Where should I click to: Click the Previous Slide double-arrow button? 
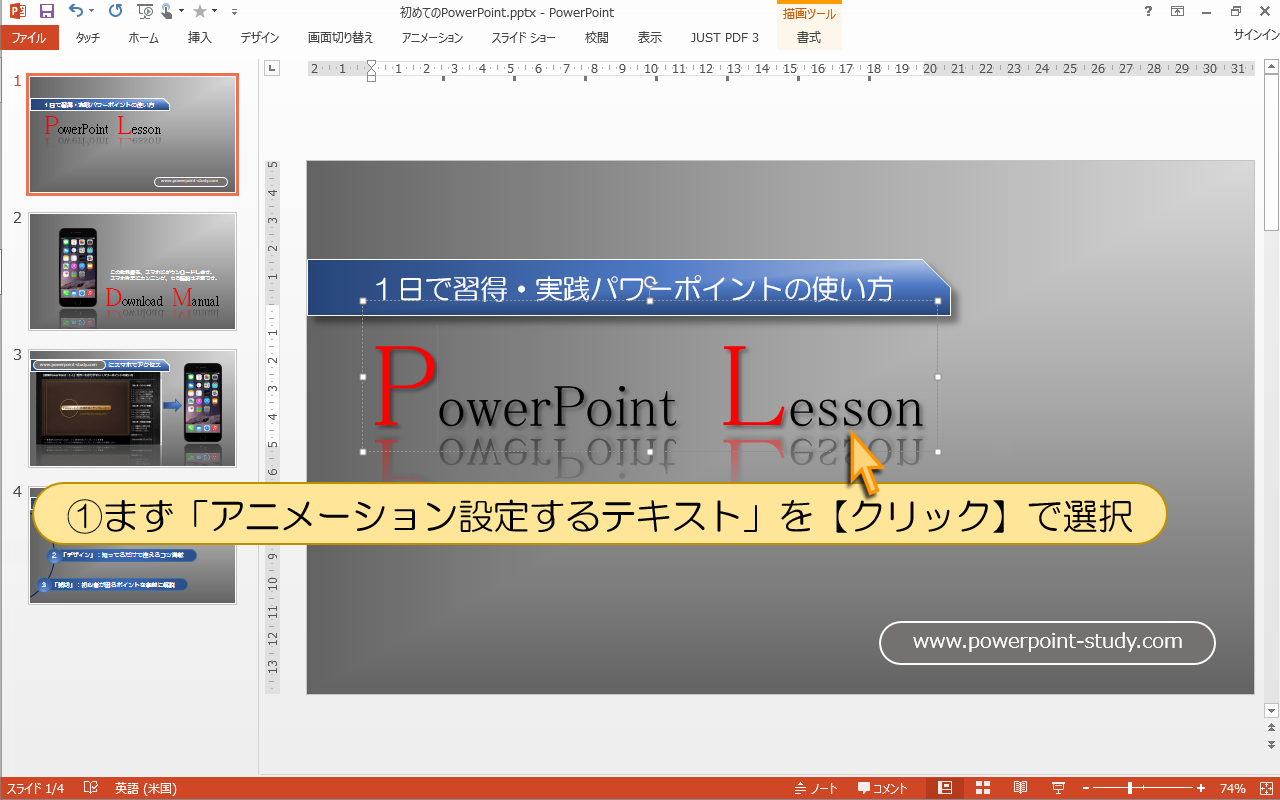click(x=1272, y=729)
